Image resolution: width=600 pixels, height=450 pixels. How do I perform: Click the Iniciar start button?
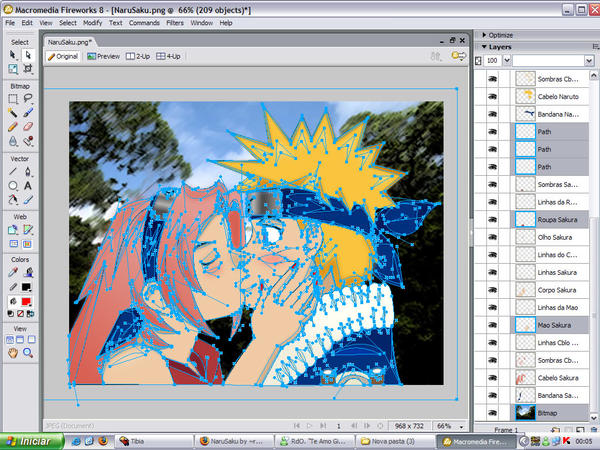click(x=32, y=441)
